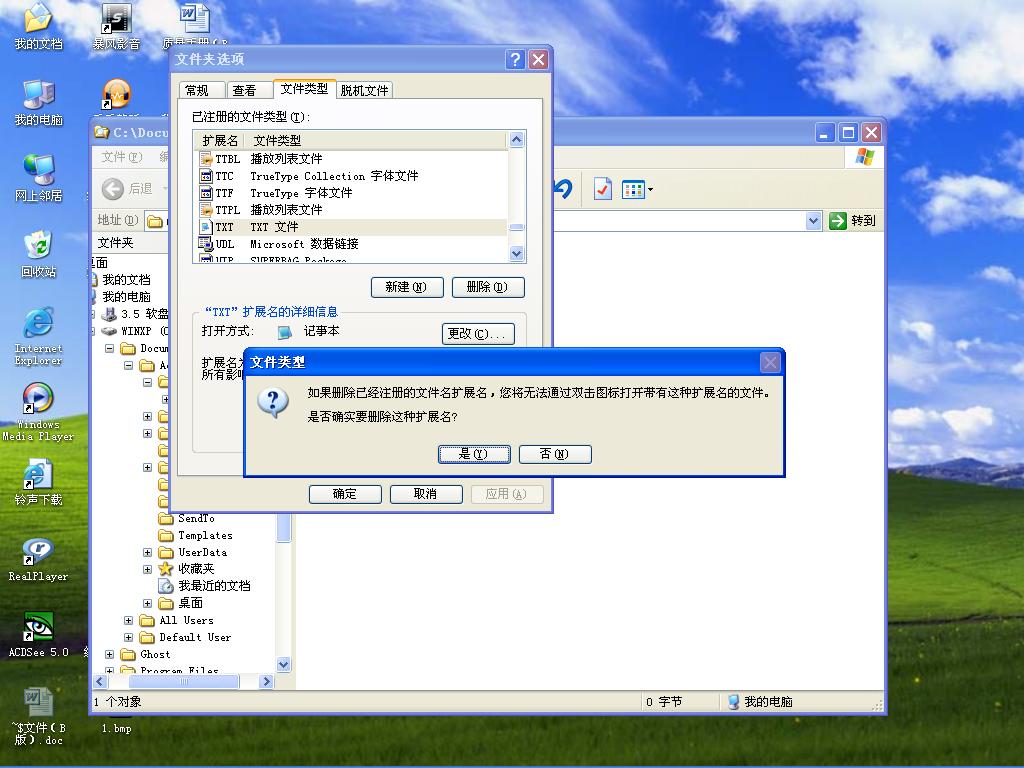Select the UDL Microsoft data link row

point(351,244)
